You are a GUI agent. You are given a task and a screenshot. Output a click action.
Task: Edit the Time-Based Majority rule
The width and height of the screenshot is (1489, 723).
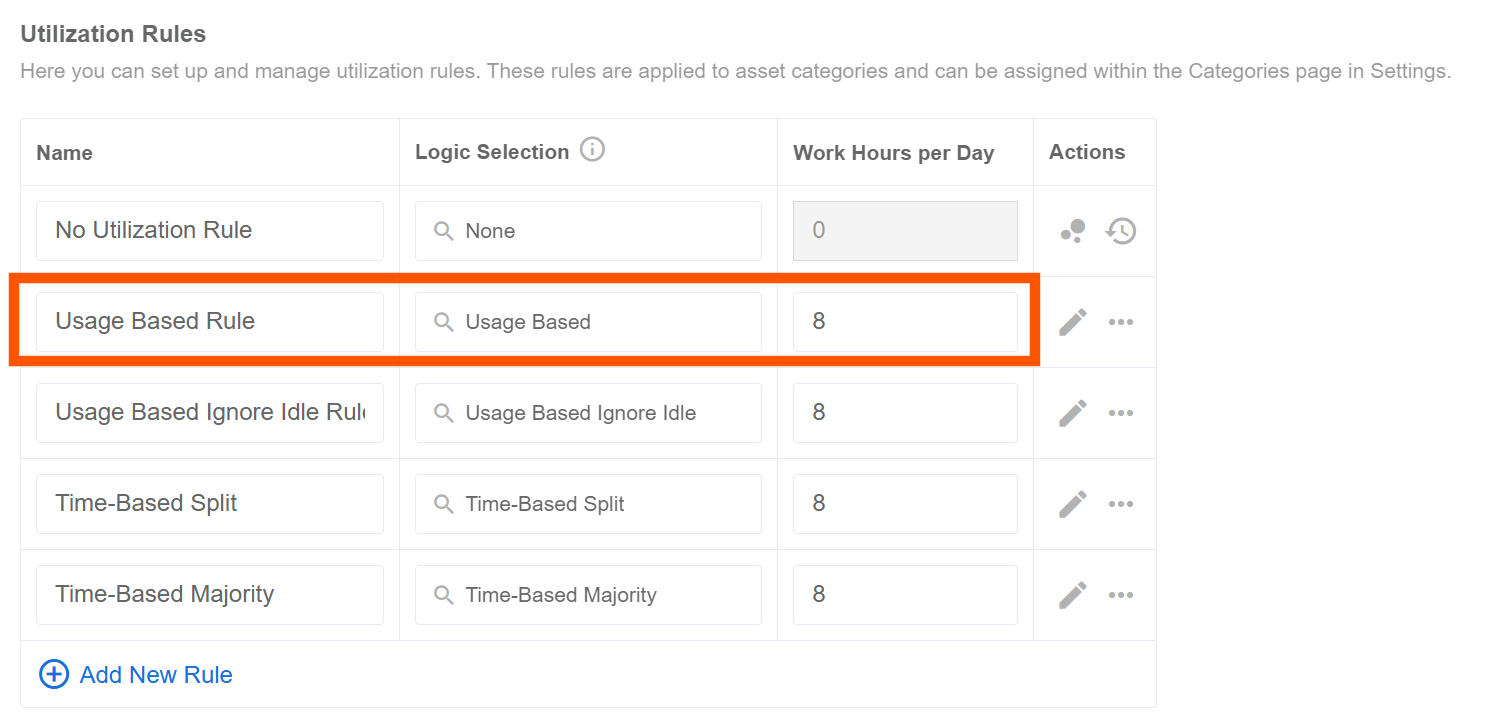(x=1072, y=595)
